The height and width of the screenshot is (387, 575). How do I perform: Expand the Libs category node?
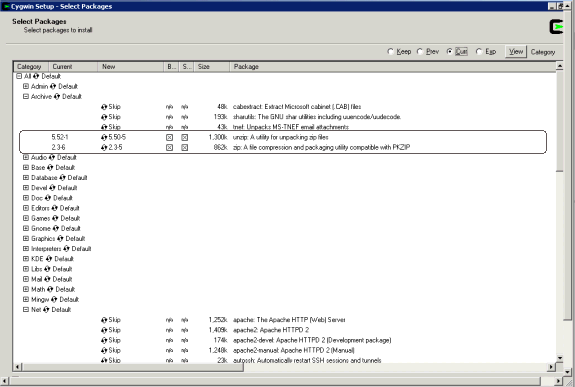tap(26, 269)
